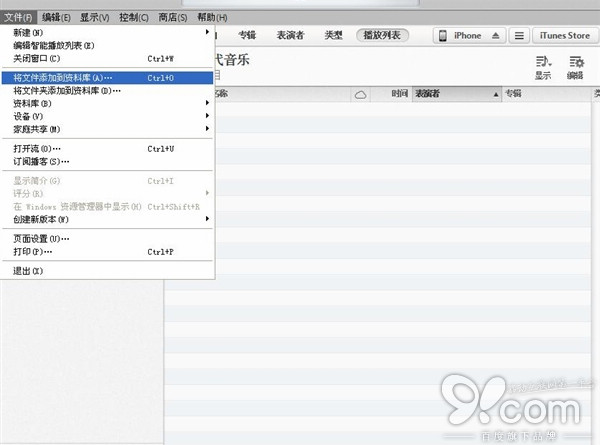600x445 pixels.
Task: Sort by the 专辑 column header
Action: click(546, 94)
